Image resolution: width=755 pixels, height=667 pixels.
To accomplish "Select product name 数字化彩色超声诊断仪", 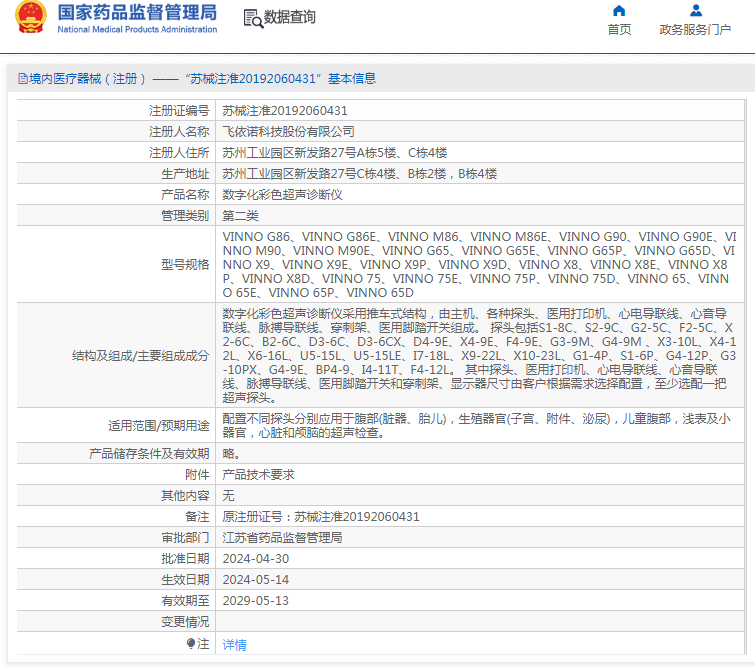I will 282,195.
